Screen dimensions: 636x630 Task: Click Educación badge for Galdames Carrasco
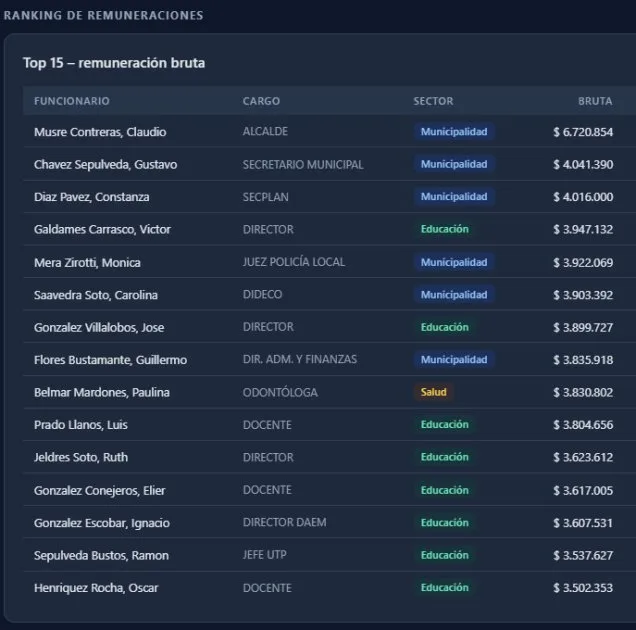click(x=444, y=229)
